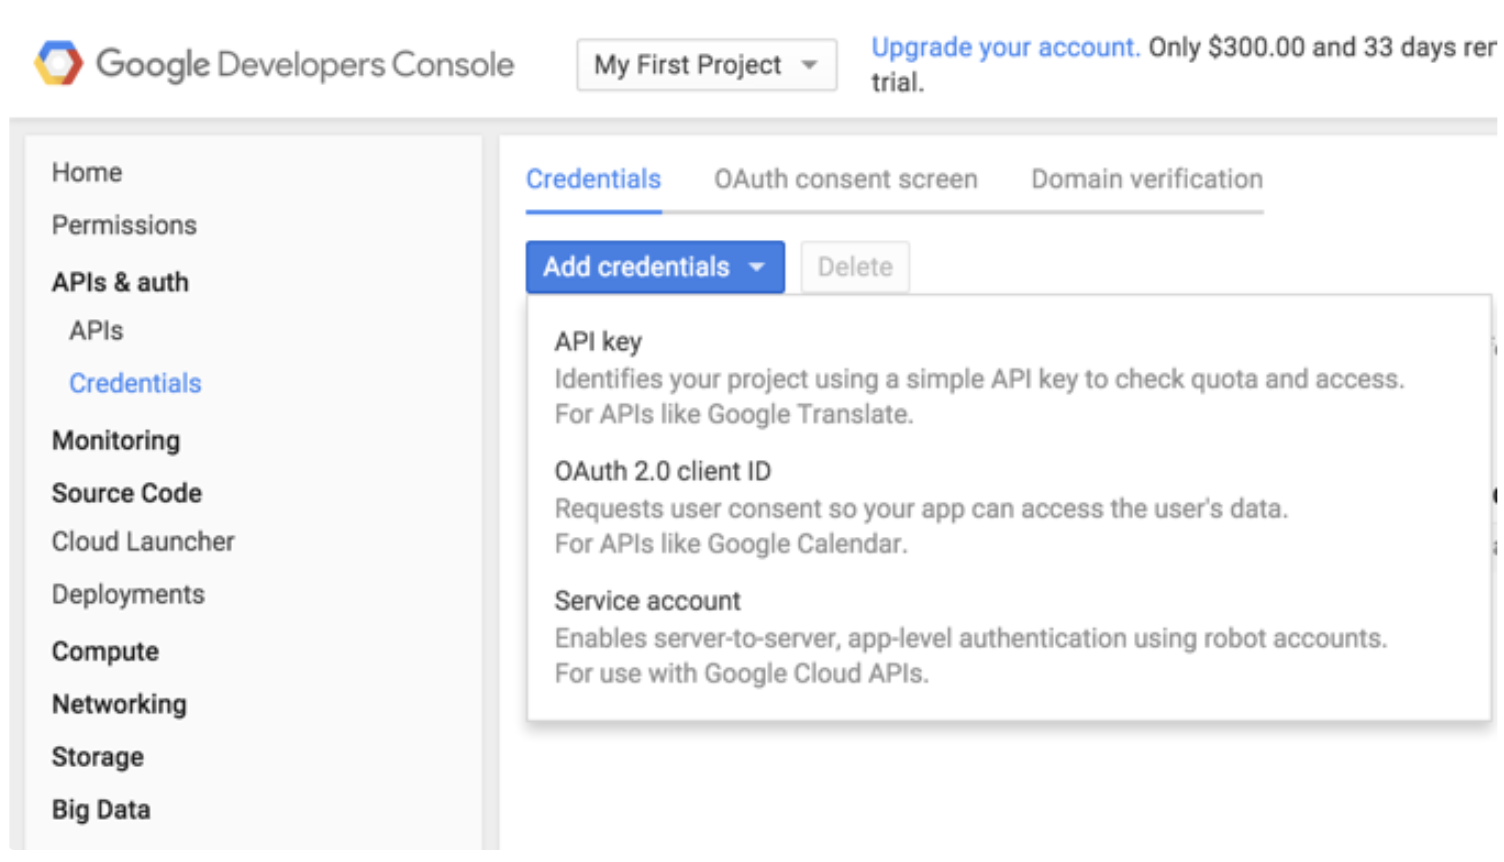
Task: Open Cloud Launcher in the sidebar
Action: click(x=143, y=541)
